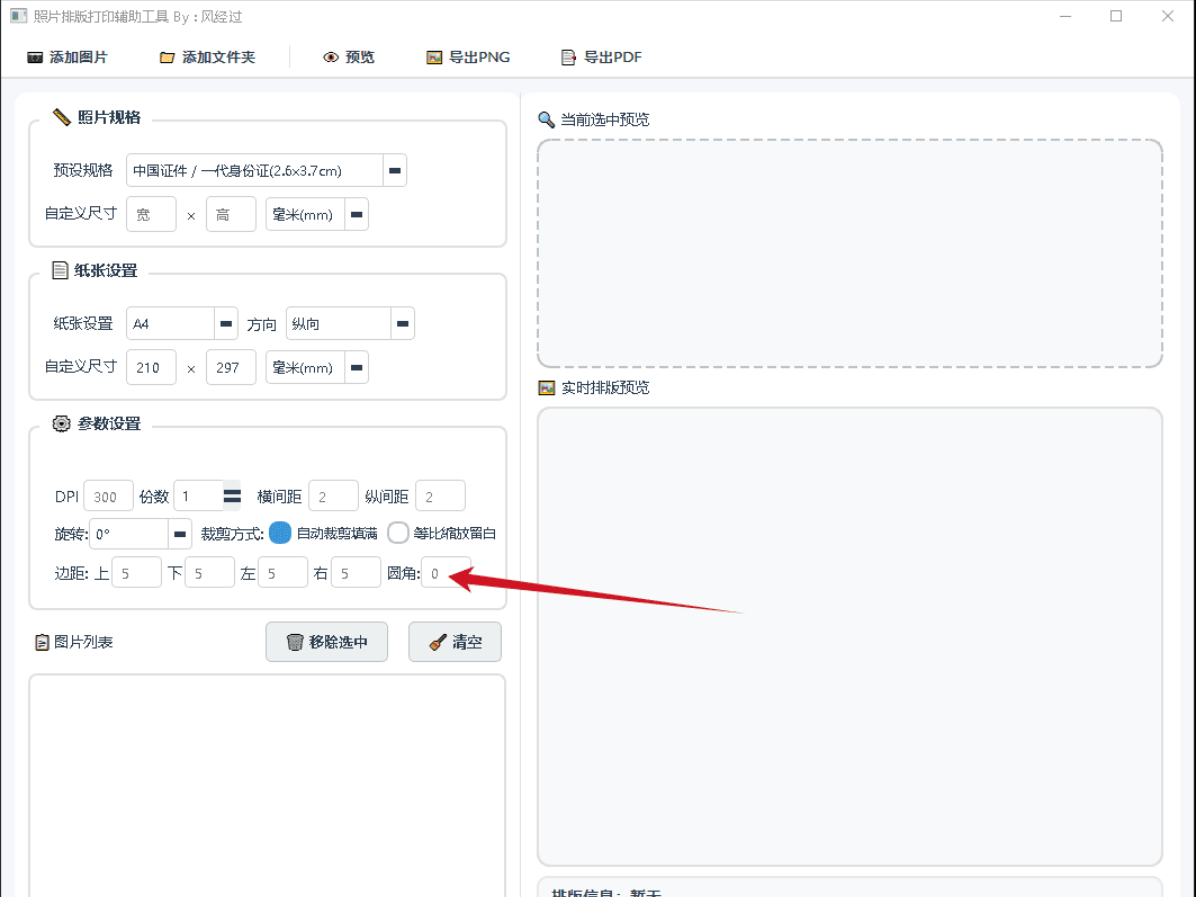Screen dimensions: 1196x897
Task: Open the 方向 orientation dropdown
Action: point(402,324)
